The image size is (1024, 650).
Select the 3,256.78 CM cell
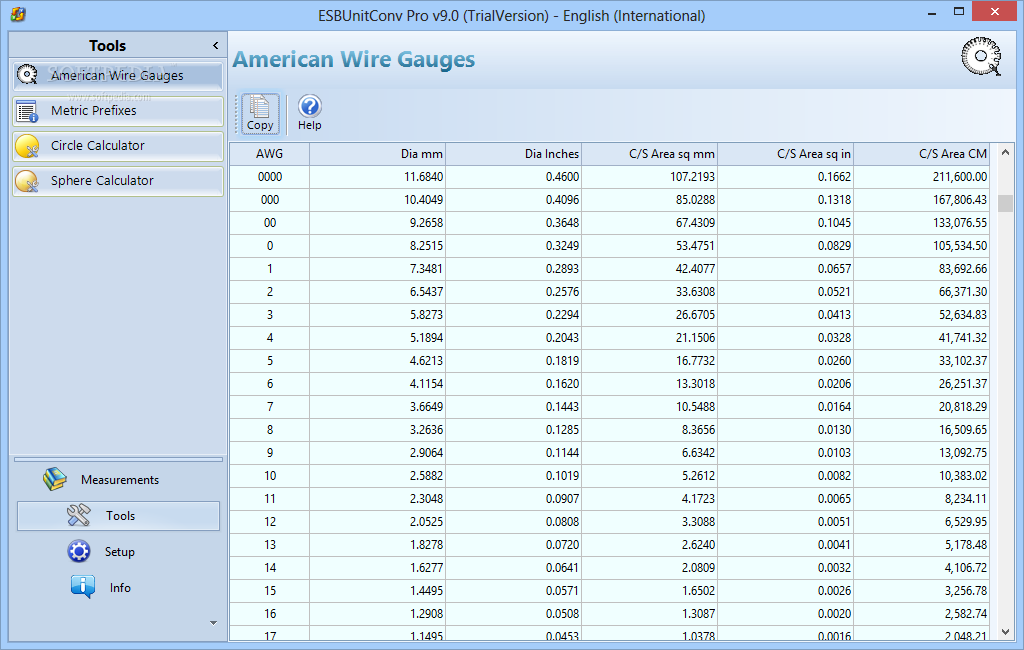(x=921, y=591)
